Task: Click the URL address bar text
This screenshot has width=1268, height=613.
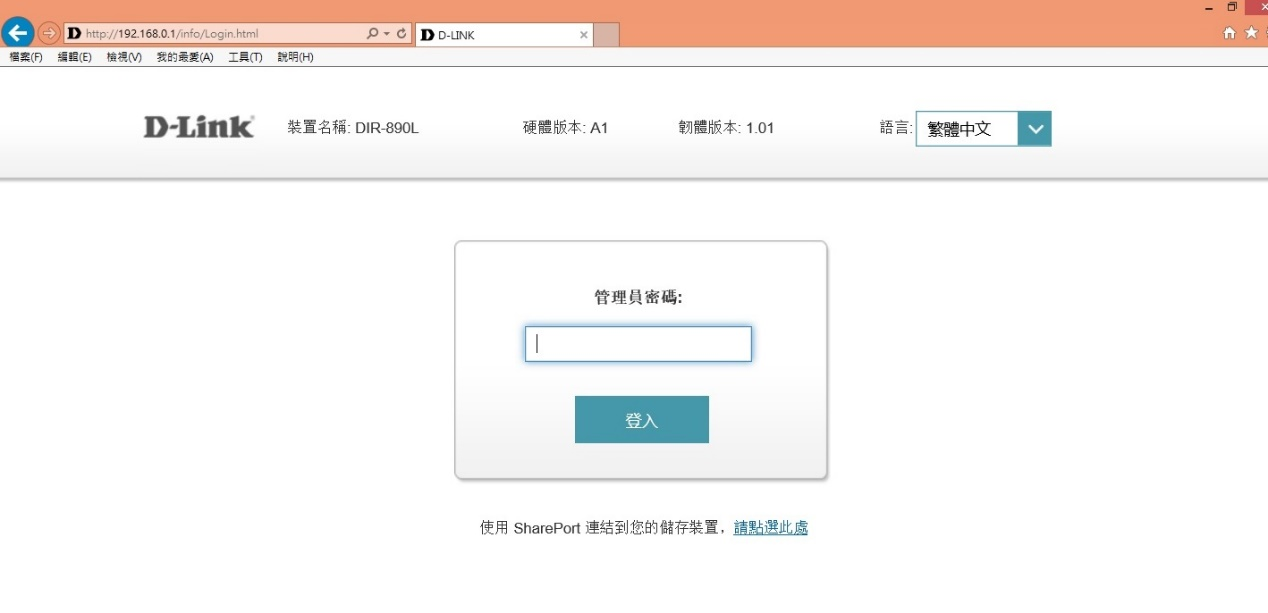Action: pos(200,34)
